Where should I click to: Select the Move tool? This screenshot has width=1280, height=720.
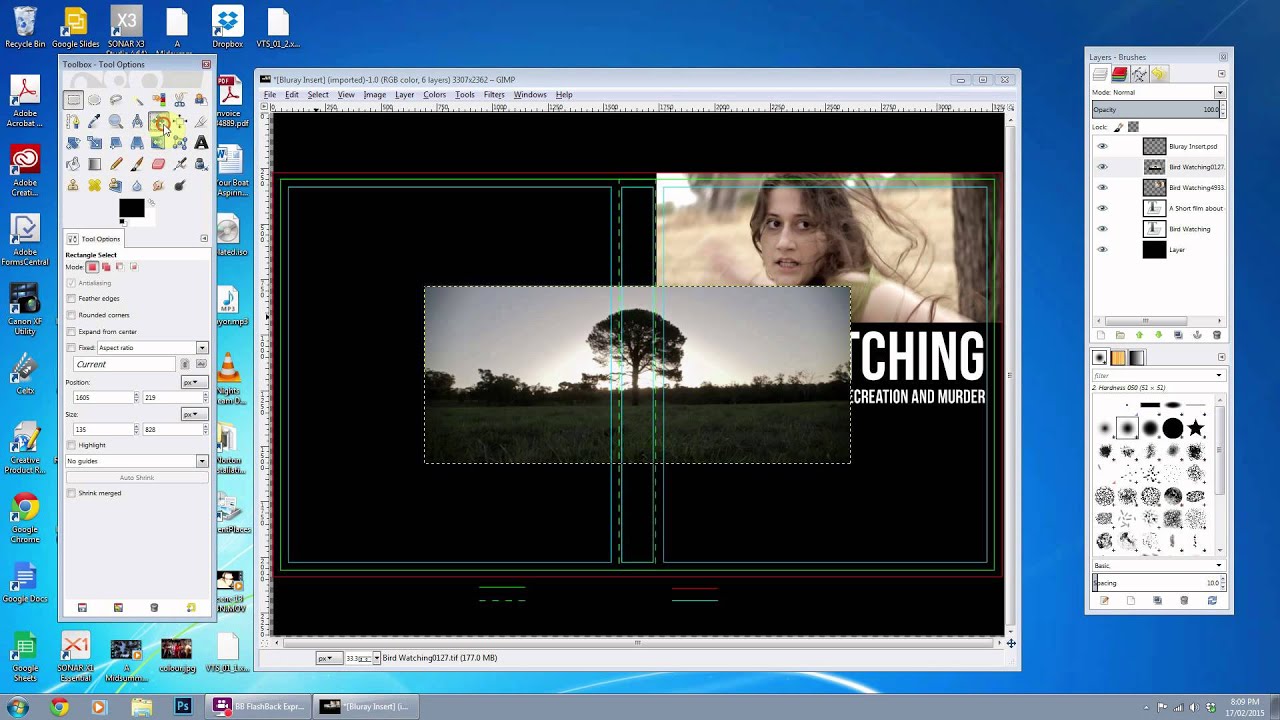click(x=158, y=122)
